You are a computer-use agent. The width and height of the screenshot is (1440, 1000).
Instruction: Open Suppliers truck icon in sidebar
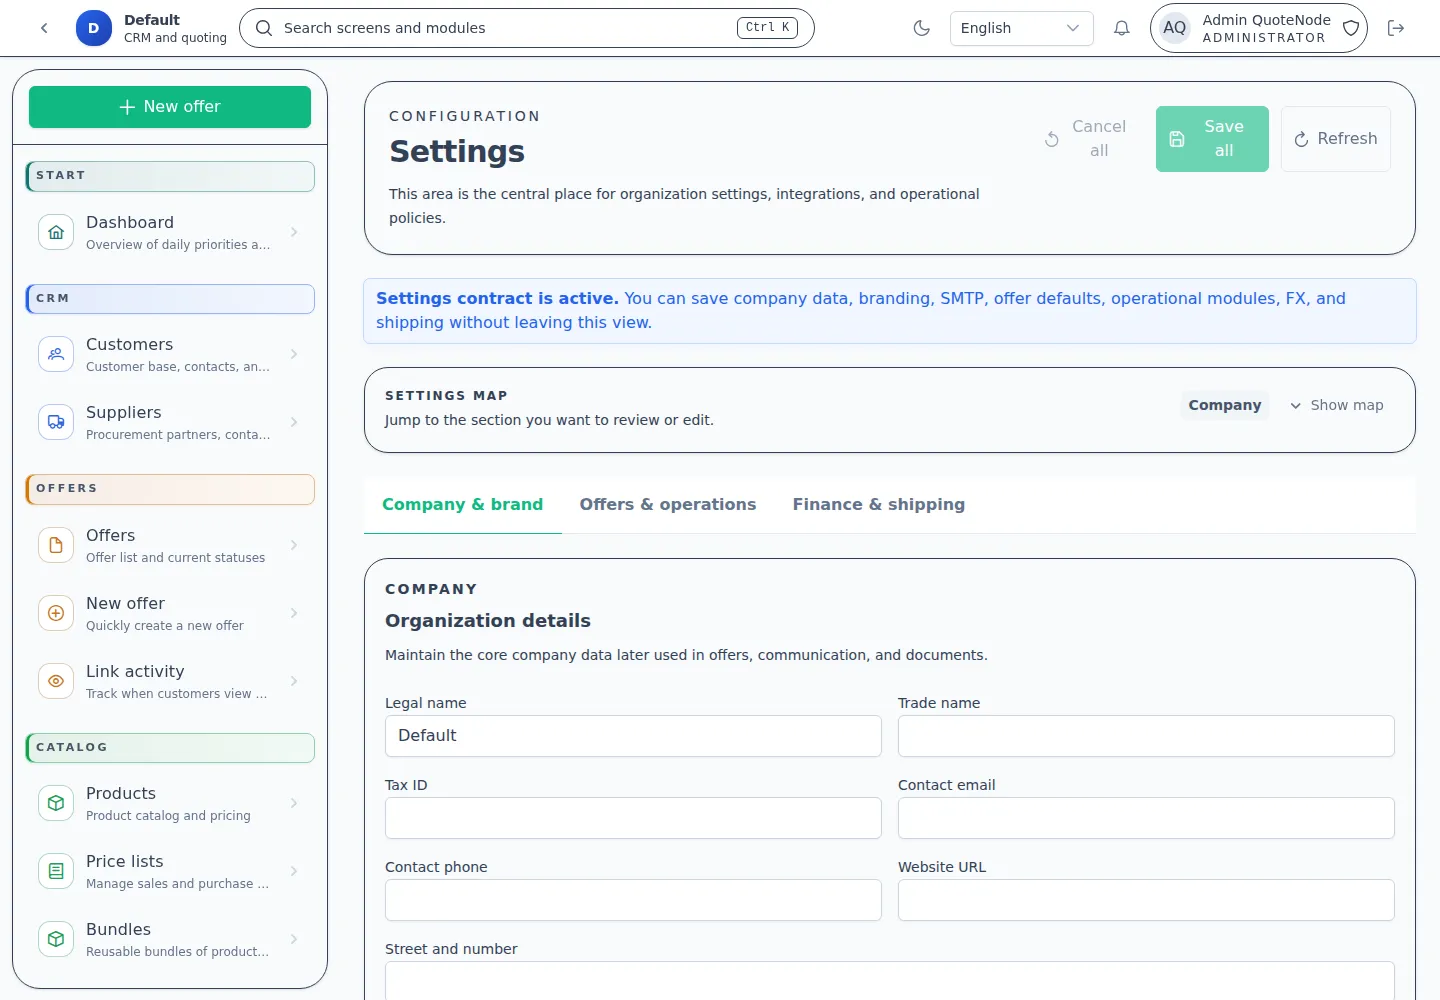click(x=56, y=422)
